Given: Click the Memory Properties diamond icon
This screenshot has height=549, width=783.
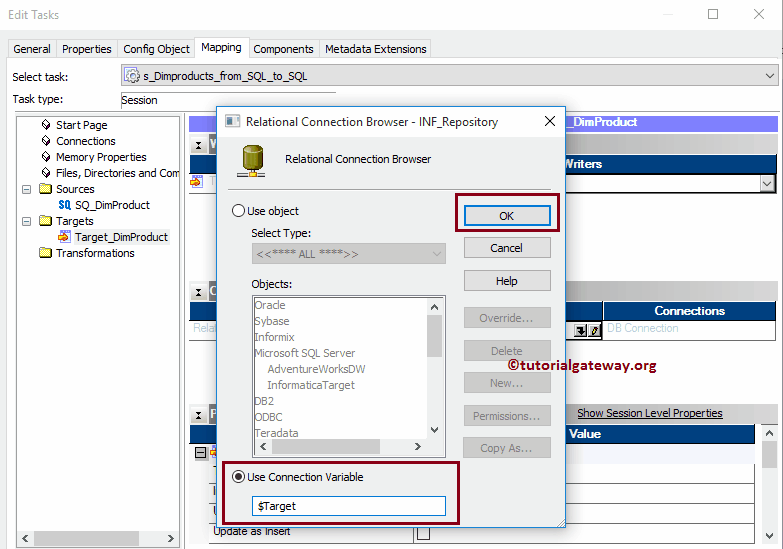Looking at the screenshot, I should click(46, 156).
